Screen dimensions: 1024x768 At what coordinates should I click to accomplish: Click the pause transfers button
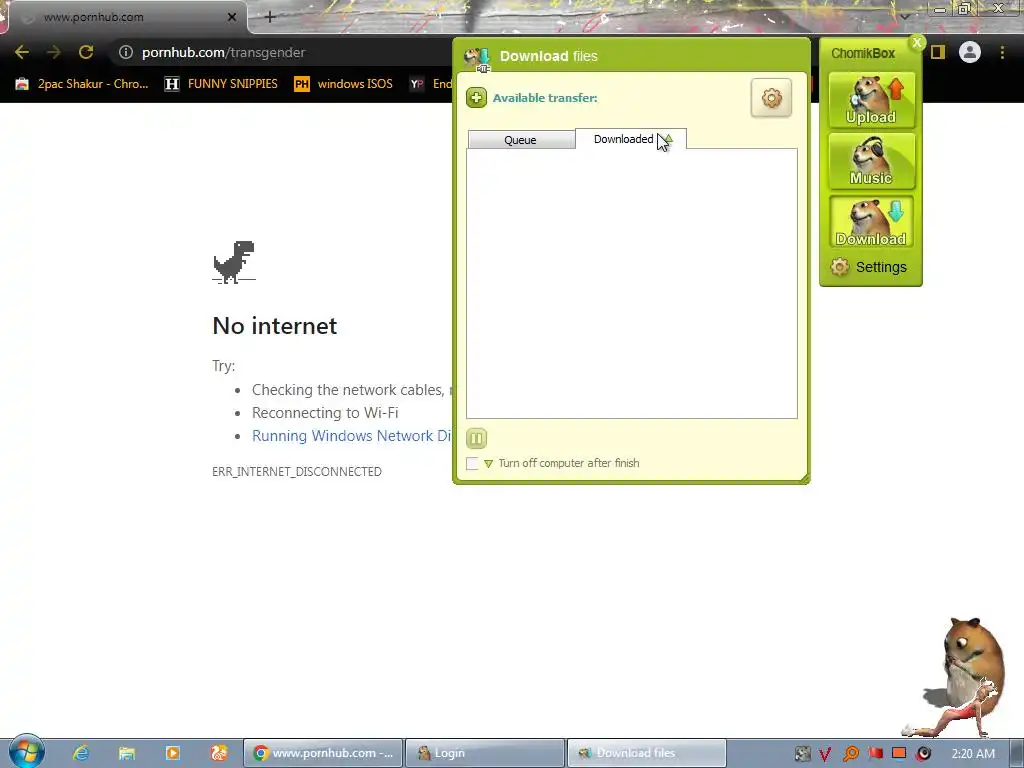(x=476, y=438)
